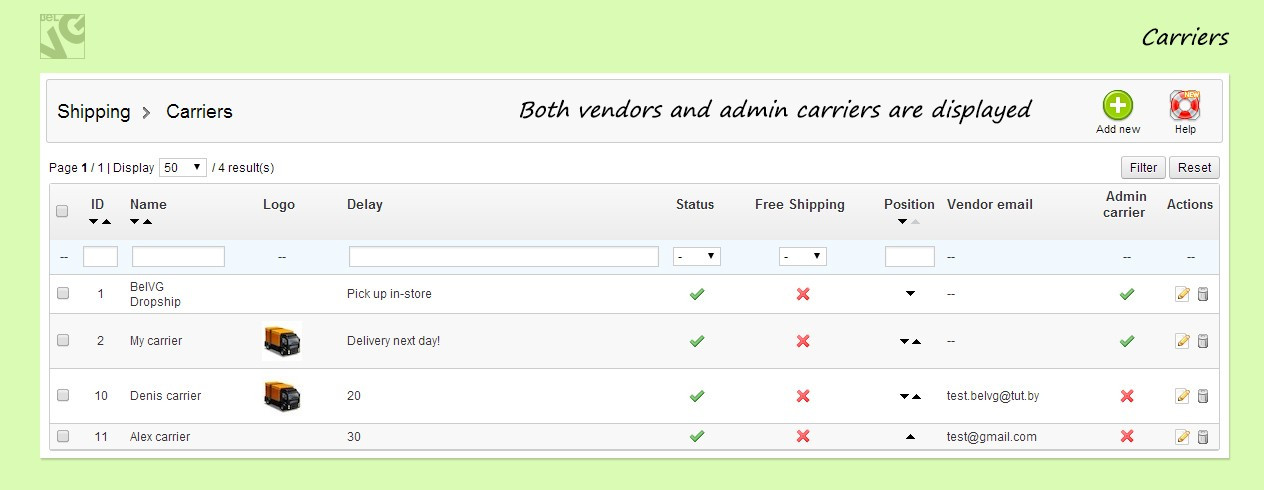Click the green Add new icon
Screen dimensions: 1264x490
pyautogui.click(x=1118, y=105)
